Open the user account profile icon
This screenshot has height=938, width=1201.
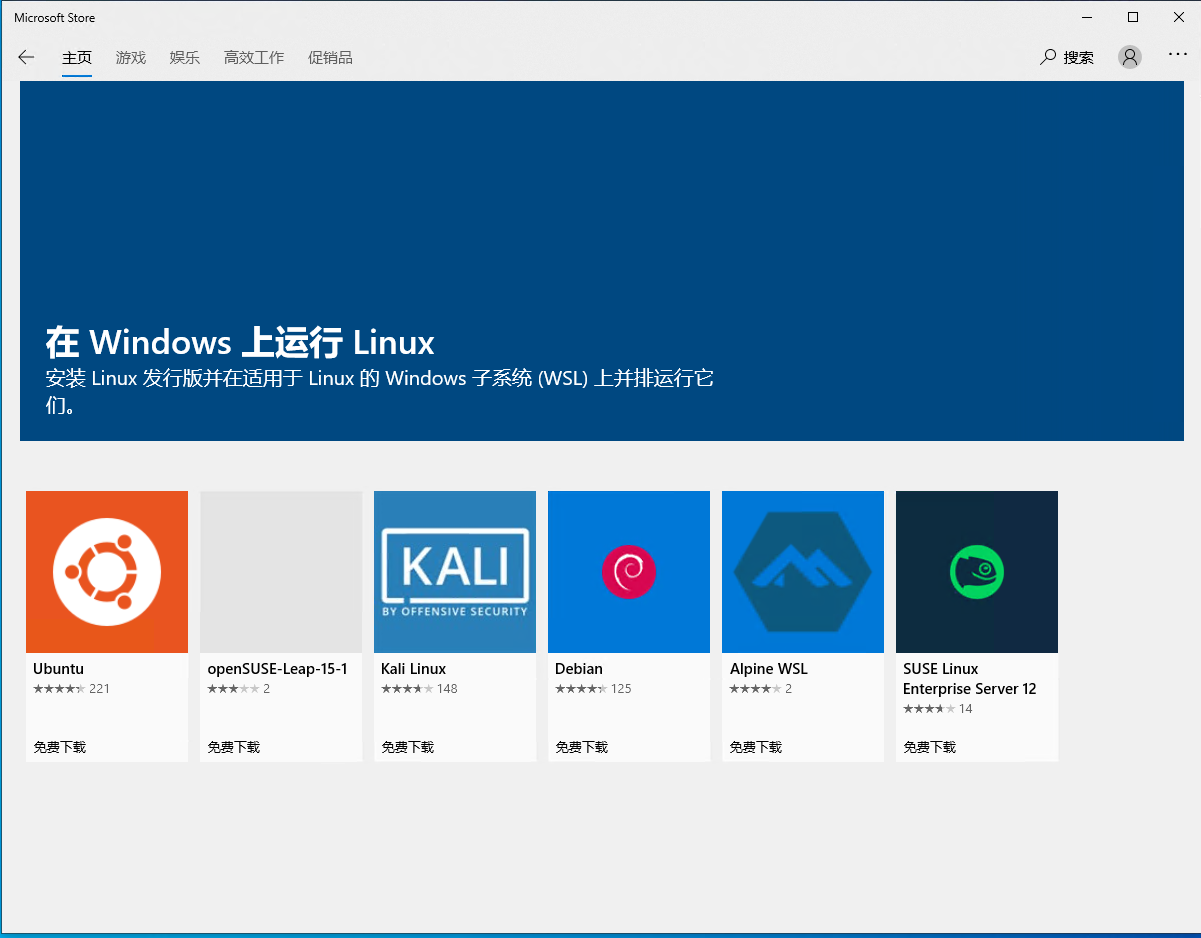(x=1130, y=57)
